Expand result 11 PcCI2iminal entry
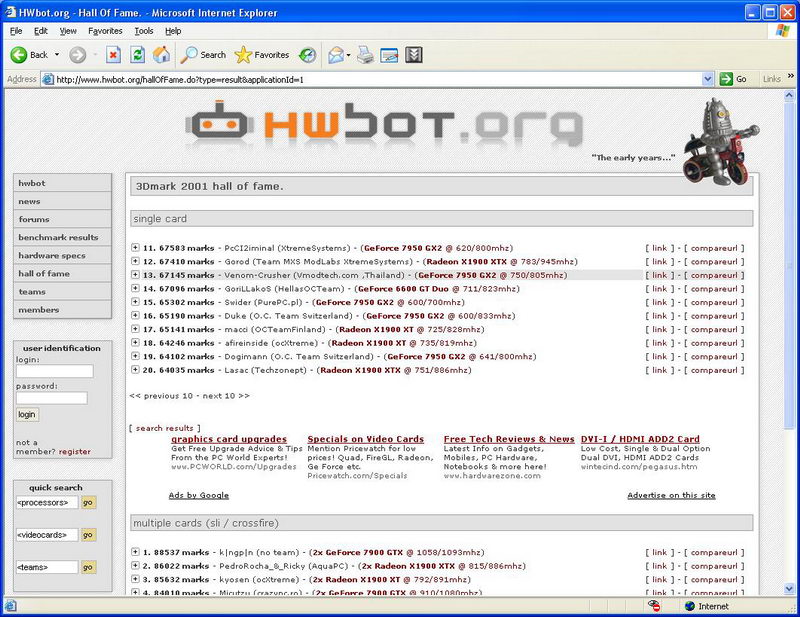The image size is (800, 617). point(135,248)
